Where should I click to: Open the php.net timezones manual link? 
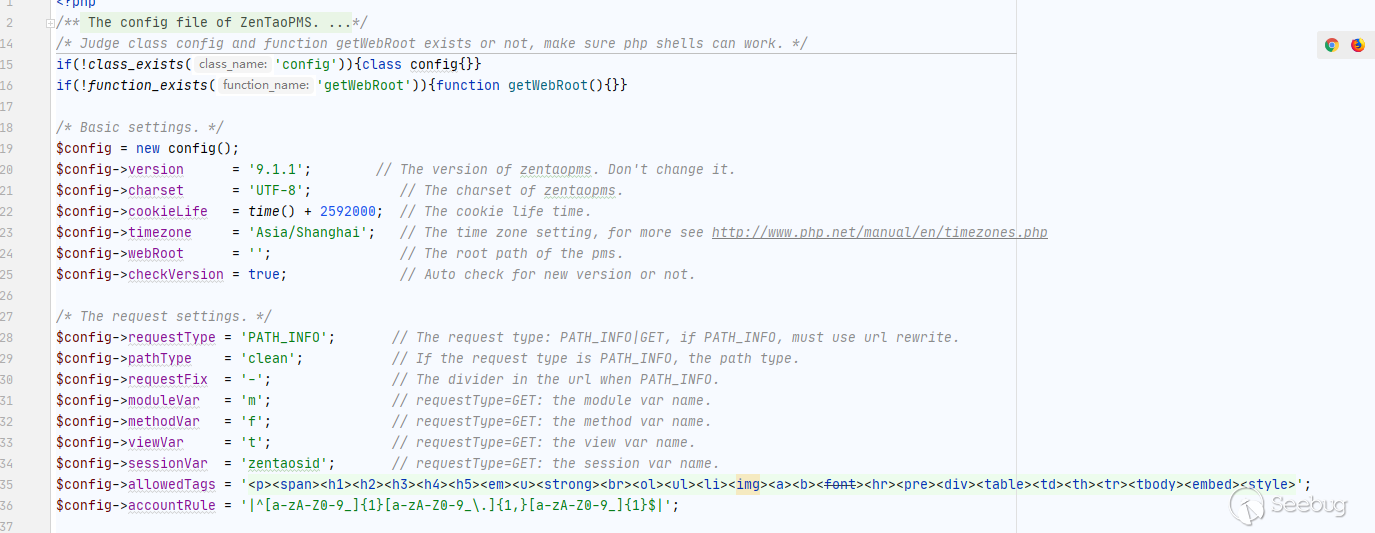click(879, 233)
